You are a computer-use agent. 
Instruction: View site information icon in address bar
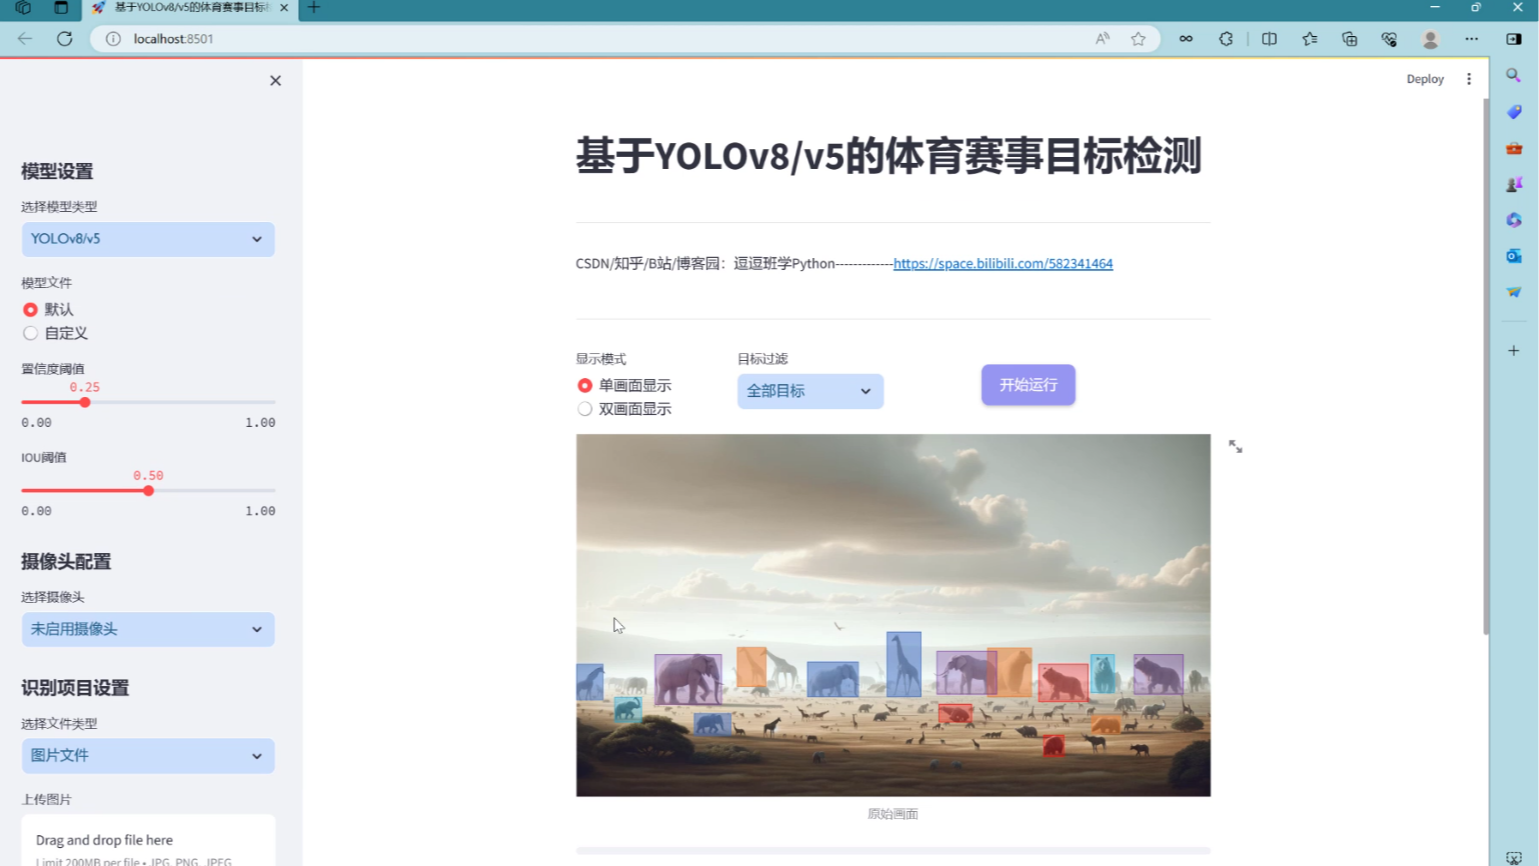pyautogui.click(x=113, y=39)
